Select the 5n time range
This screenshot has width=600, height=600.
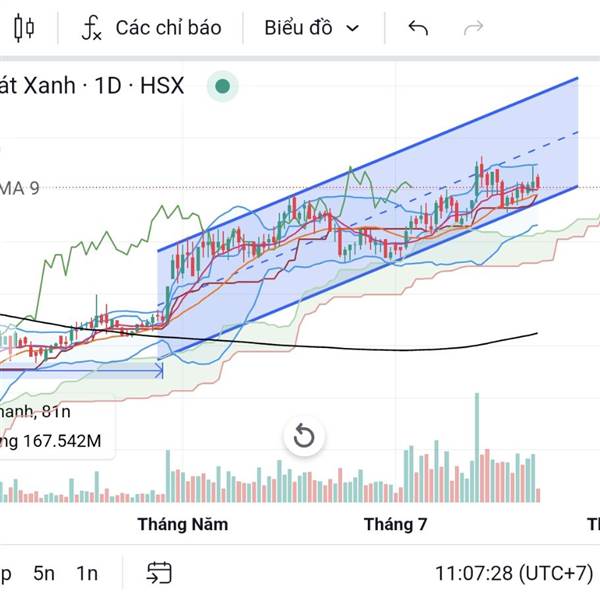pos(44,573)
